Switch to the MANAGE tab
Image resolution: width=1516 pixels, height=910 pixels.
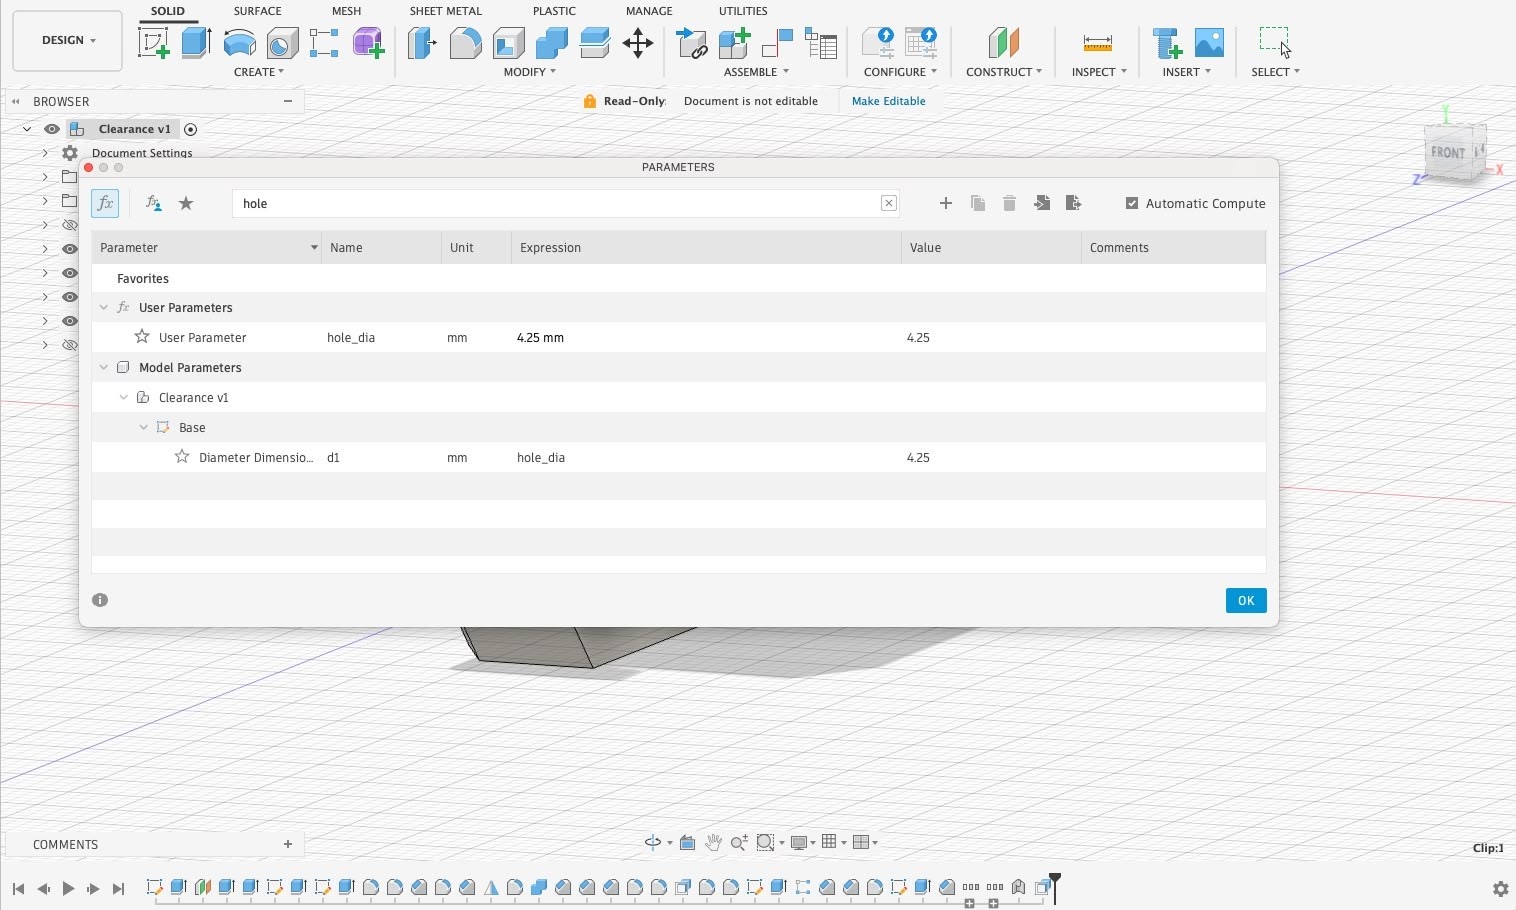pos(649,11)
